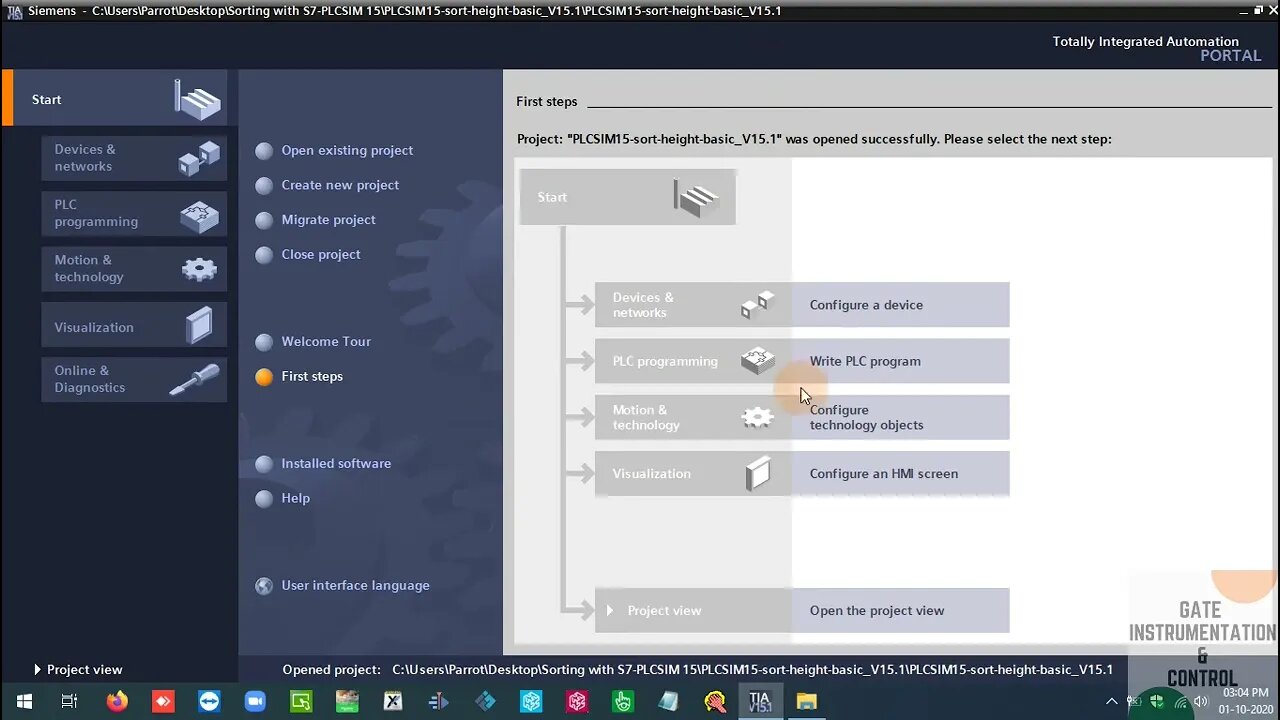Open Motion & technology portal in left sidebar
This screenshot has width=1280, height=720.
click(134, 269)
